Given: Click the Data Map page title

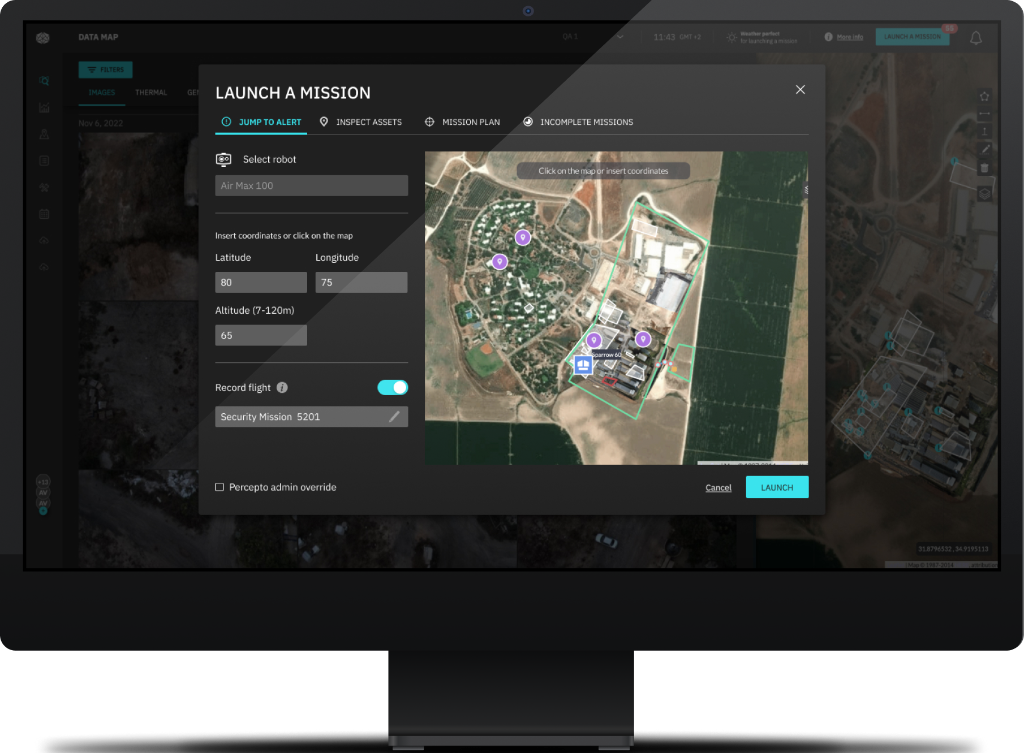Looking at the screenshot, I should (x=98, y=37).
